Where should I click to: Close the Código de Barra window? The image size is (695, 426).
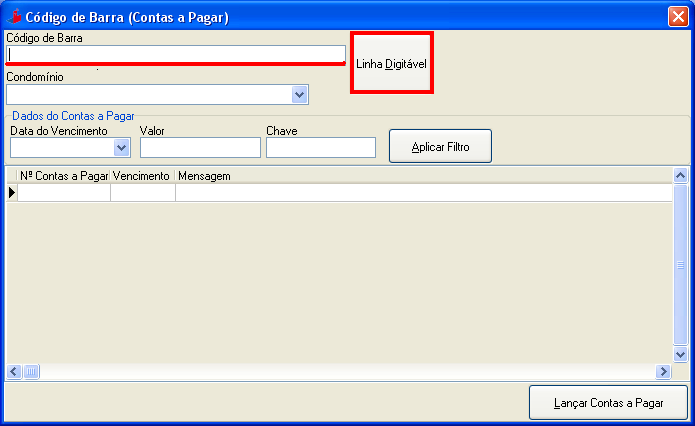(x=677, y=17)
